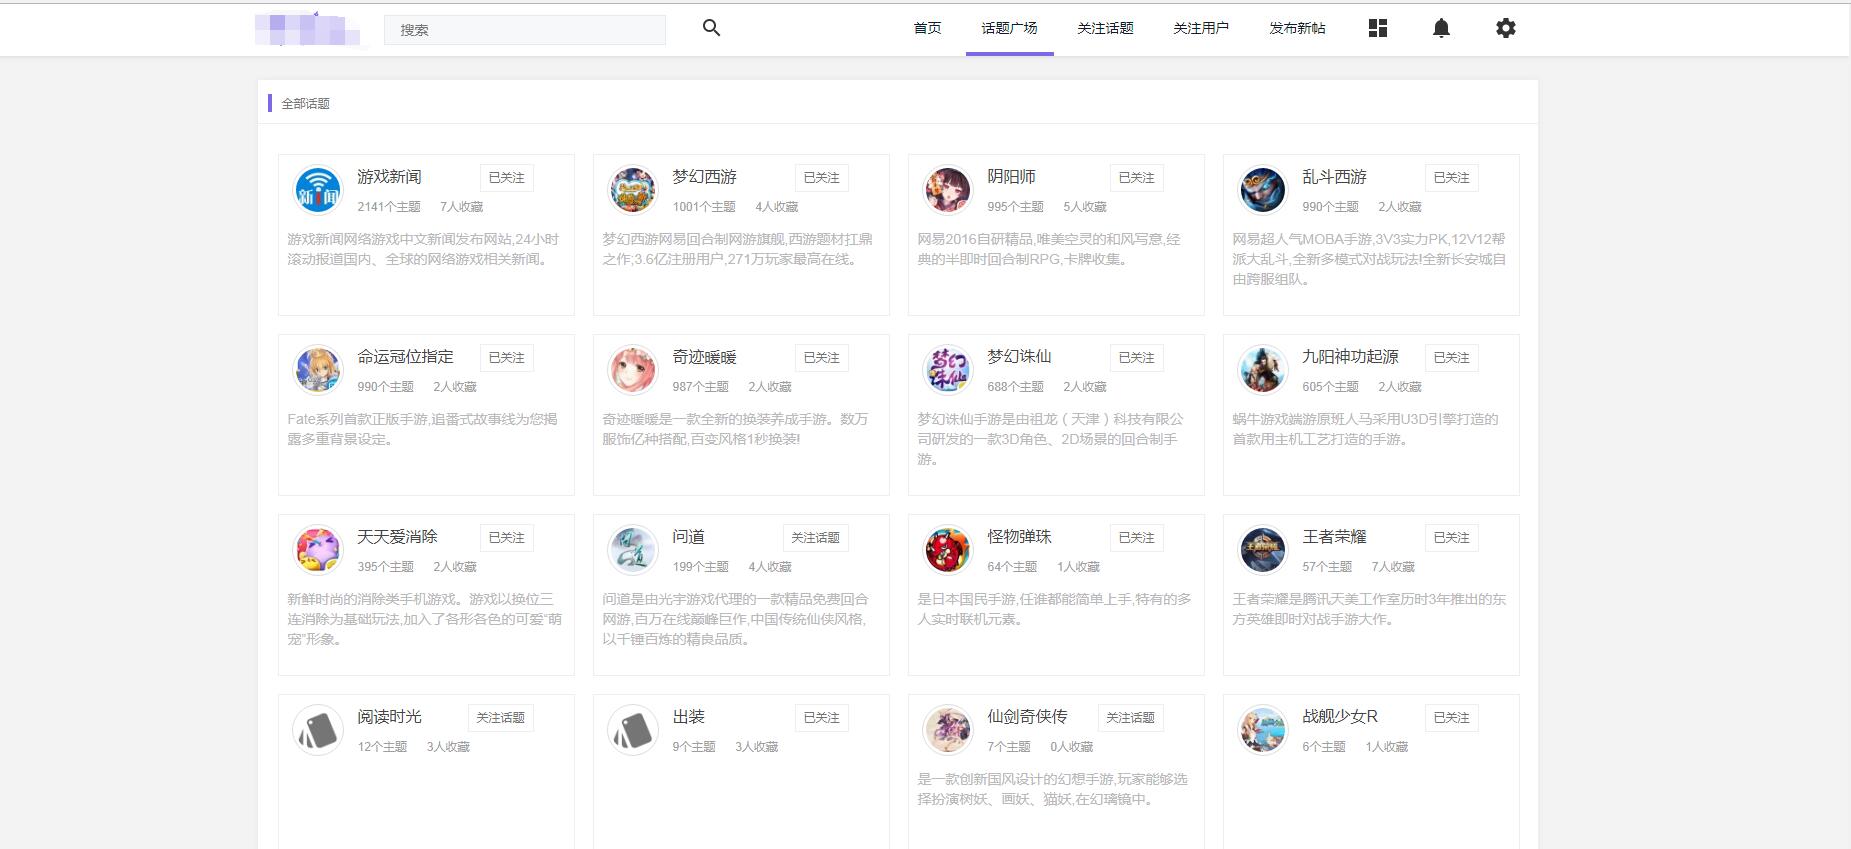Open the dashboard grid icon
This screenshot has width=1851, height=849.
click(1377, 28)
